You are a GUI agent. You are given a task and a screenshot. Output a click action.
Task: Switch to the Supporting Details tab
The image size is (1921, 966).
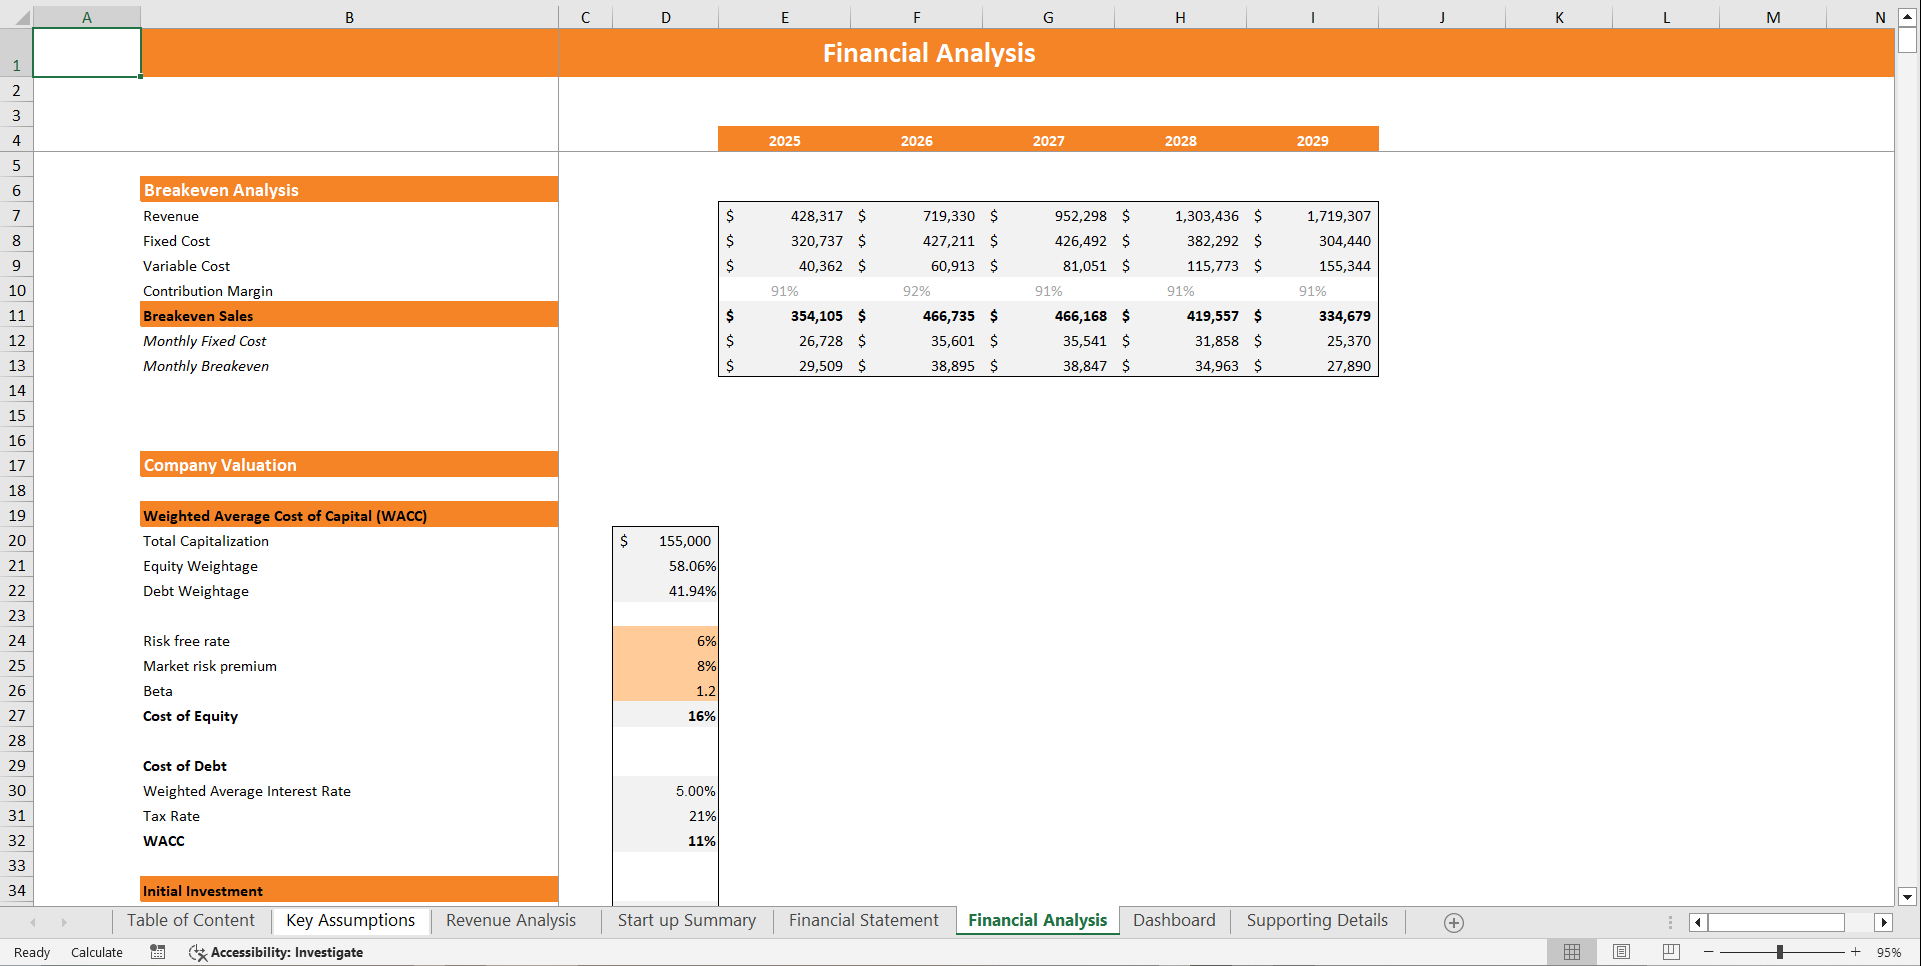(1316, 920)
